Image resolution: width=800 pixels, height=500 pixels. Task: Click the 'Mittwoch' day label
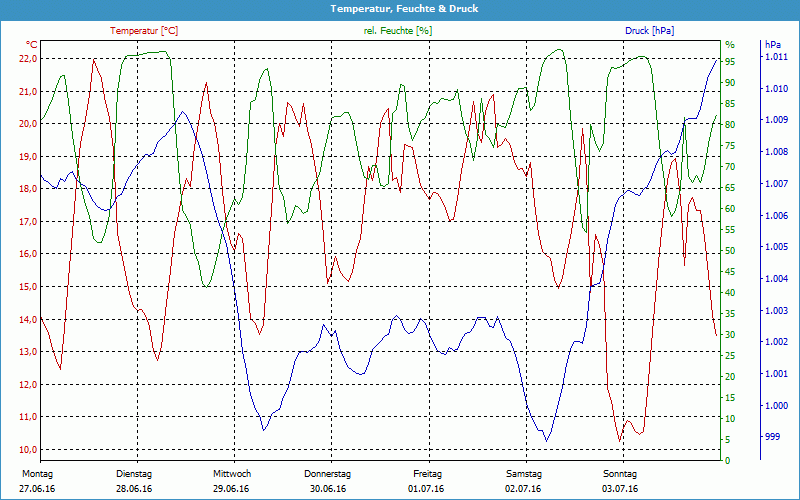[x=232, y=474]
